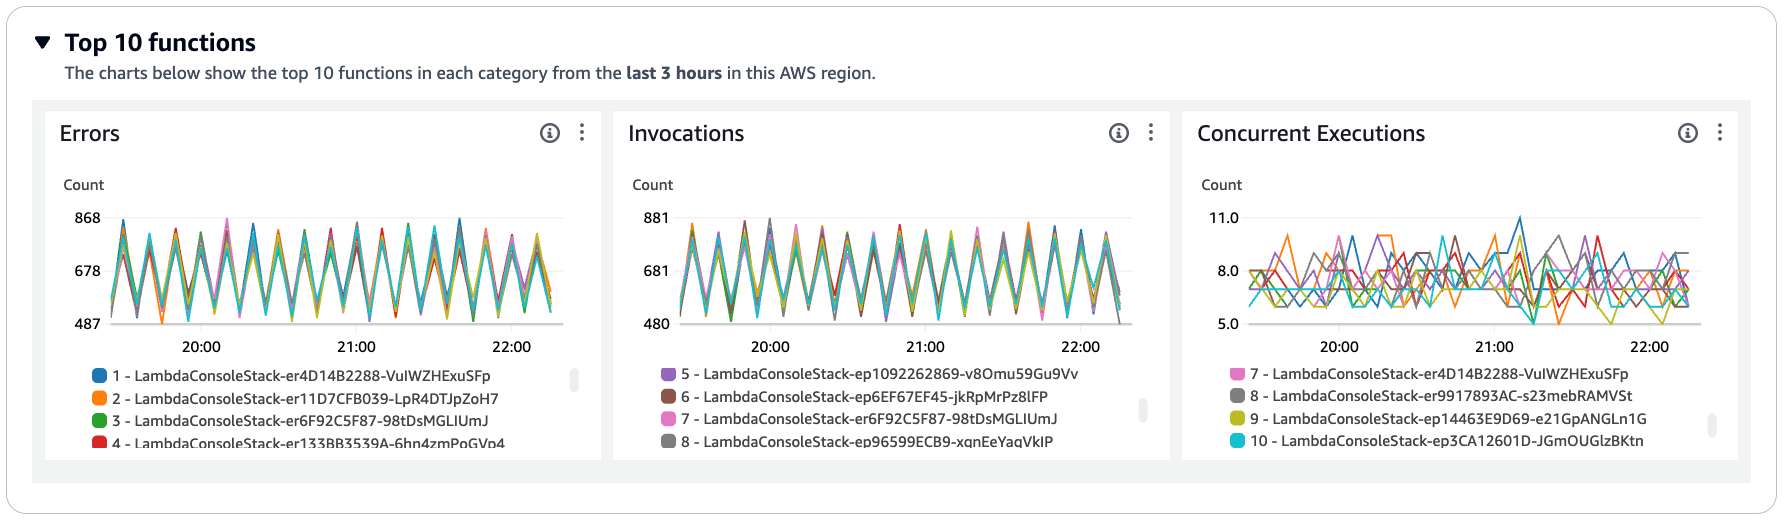Open the Errors chart options menu
1785x521 pixels.
click(582, 133)
